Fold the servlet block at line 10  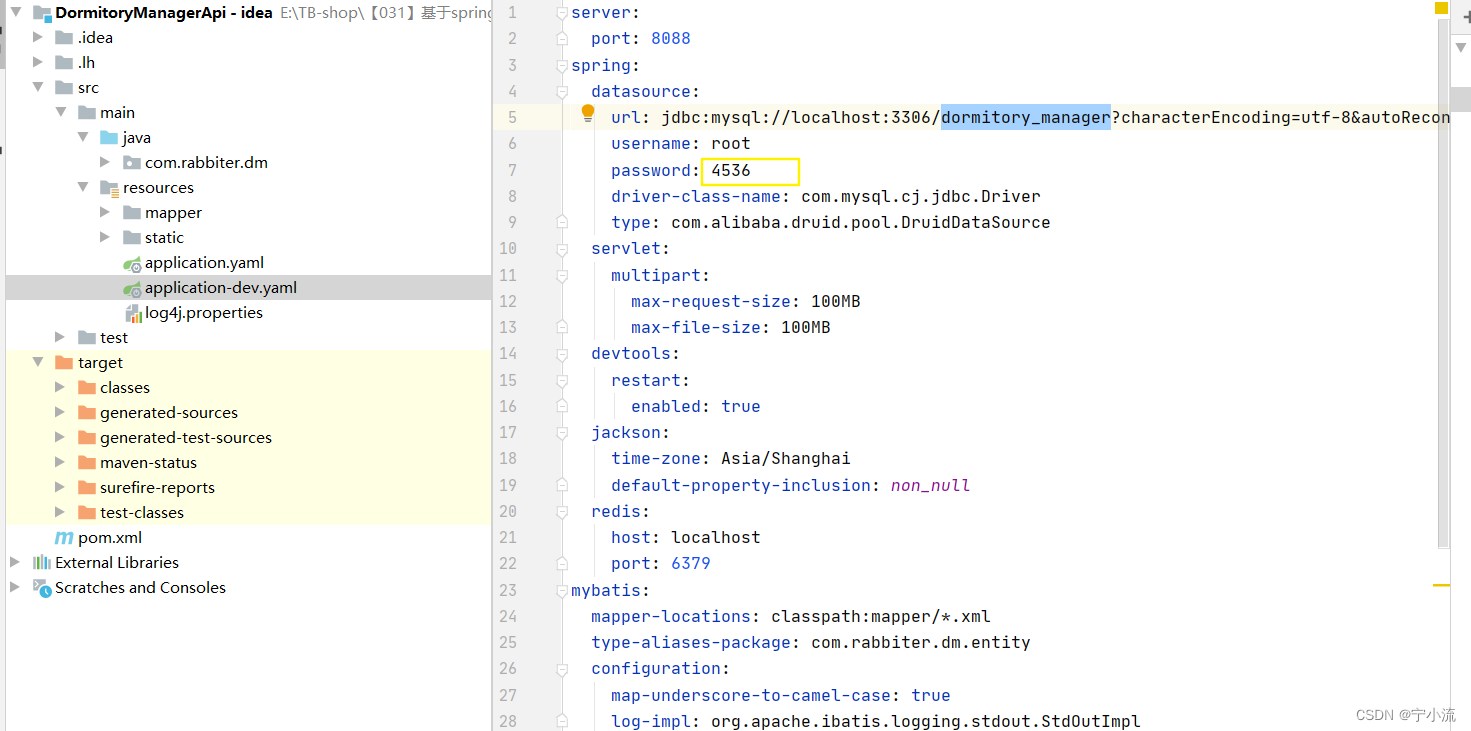561,249
